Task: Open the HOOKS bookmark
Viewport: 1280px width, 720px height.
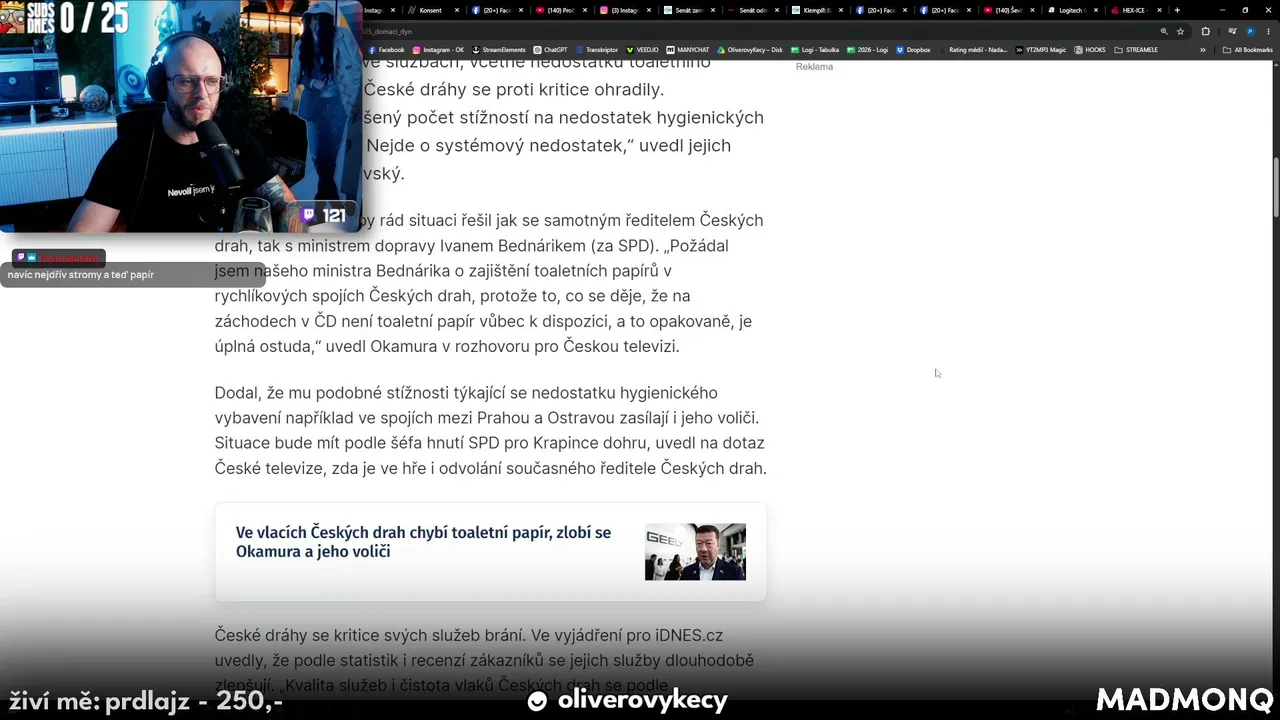Action: click(x=1090, y=50)
